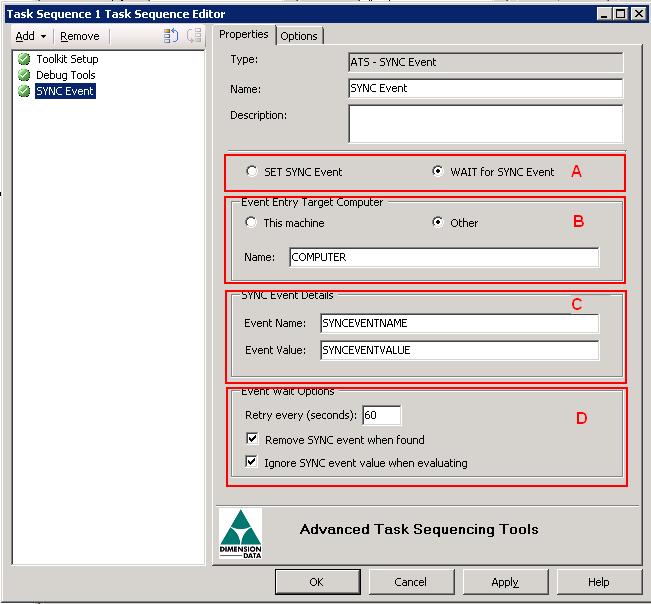Click the target computer Name field COMPUTER

click(x=444, y=257)
